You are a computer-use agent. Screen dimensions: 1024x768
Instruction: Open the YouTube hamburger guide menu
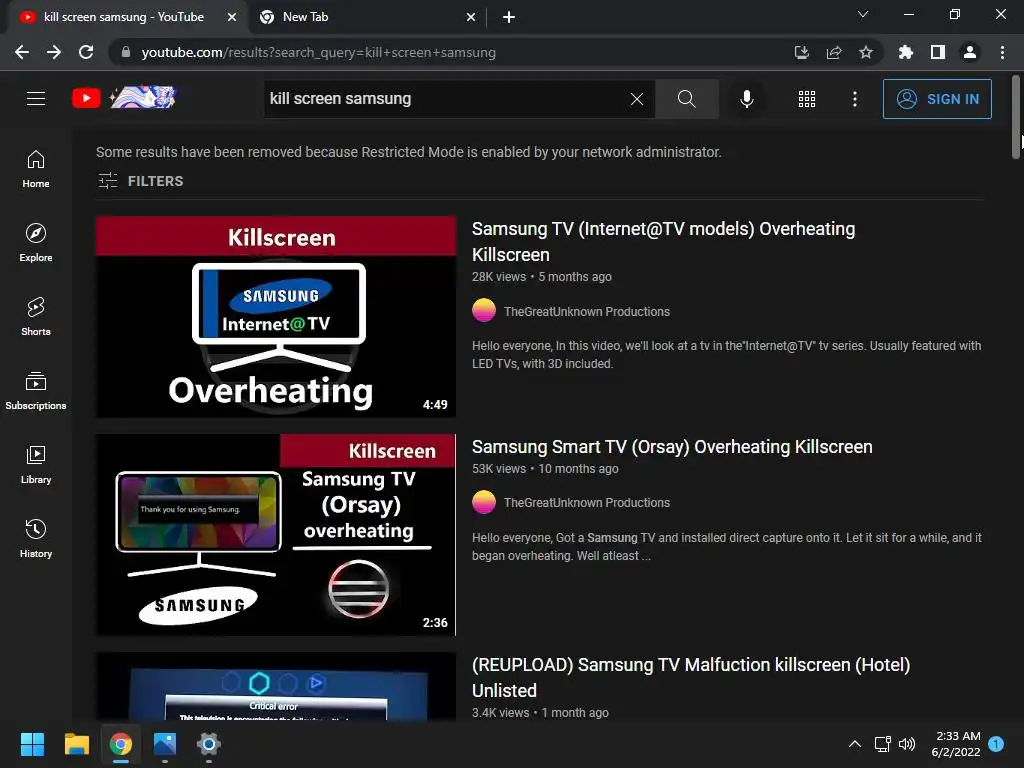[36, 99]
